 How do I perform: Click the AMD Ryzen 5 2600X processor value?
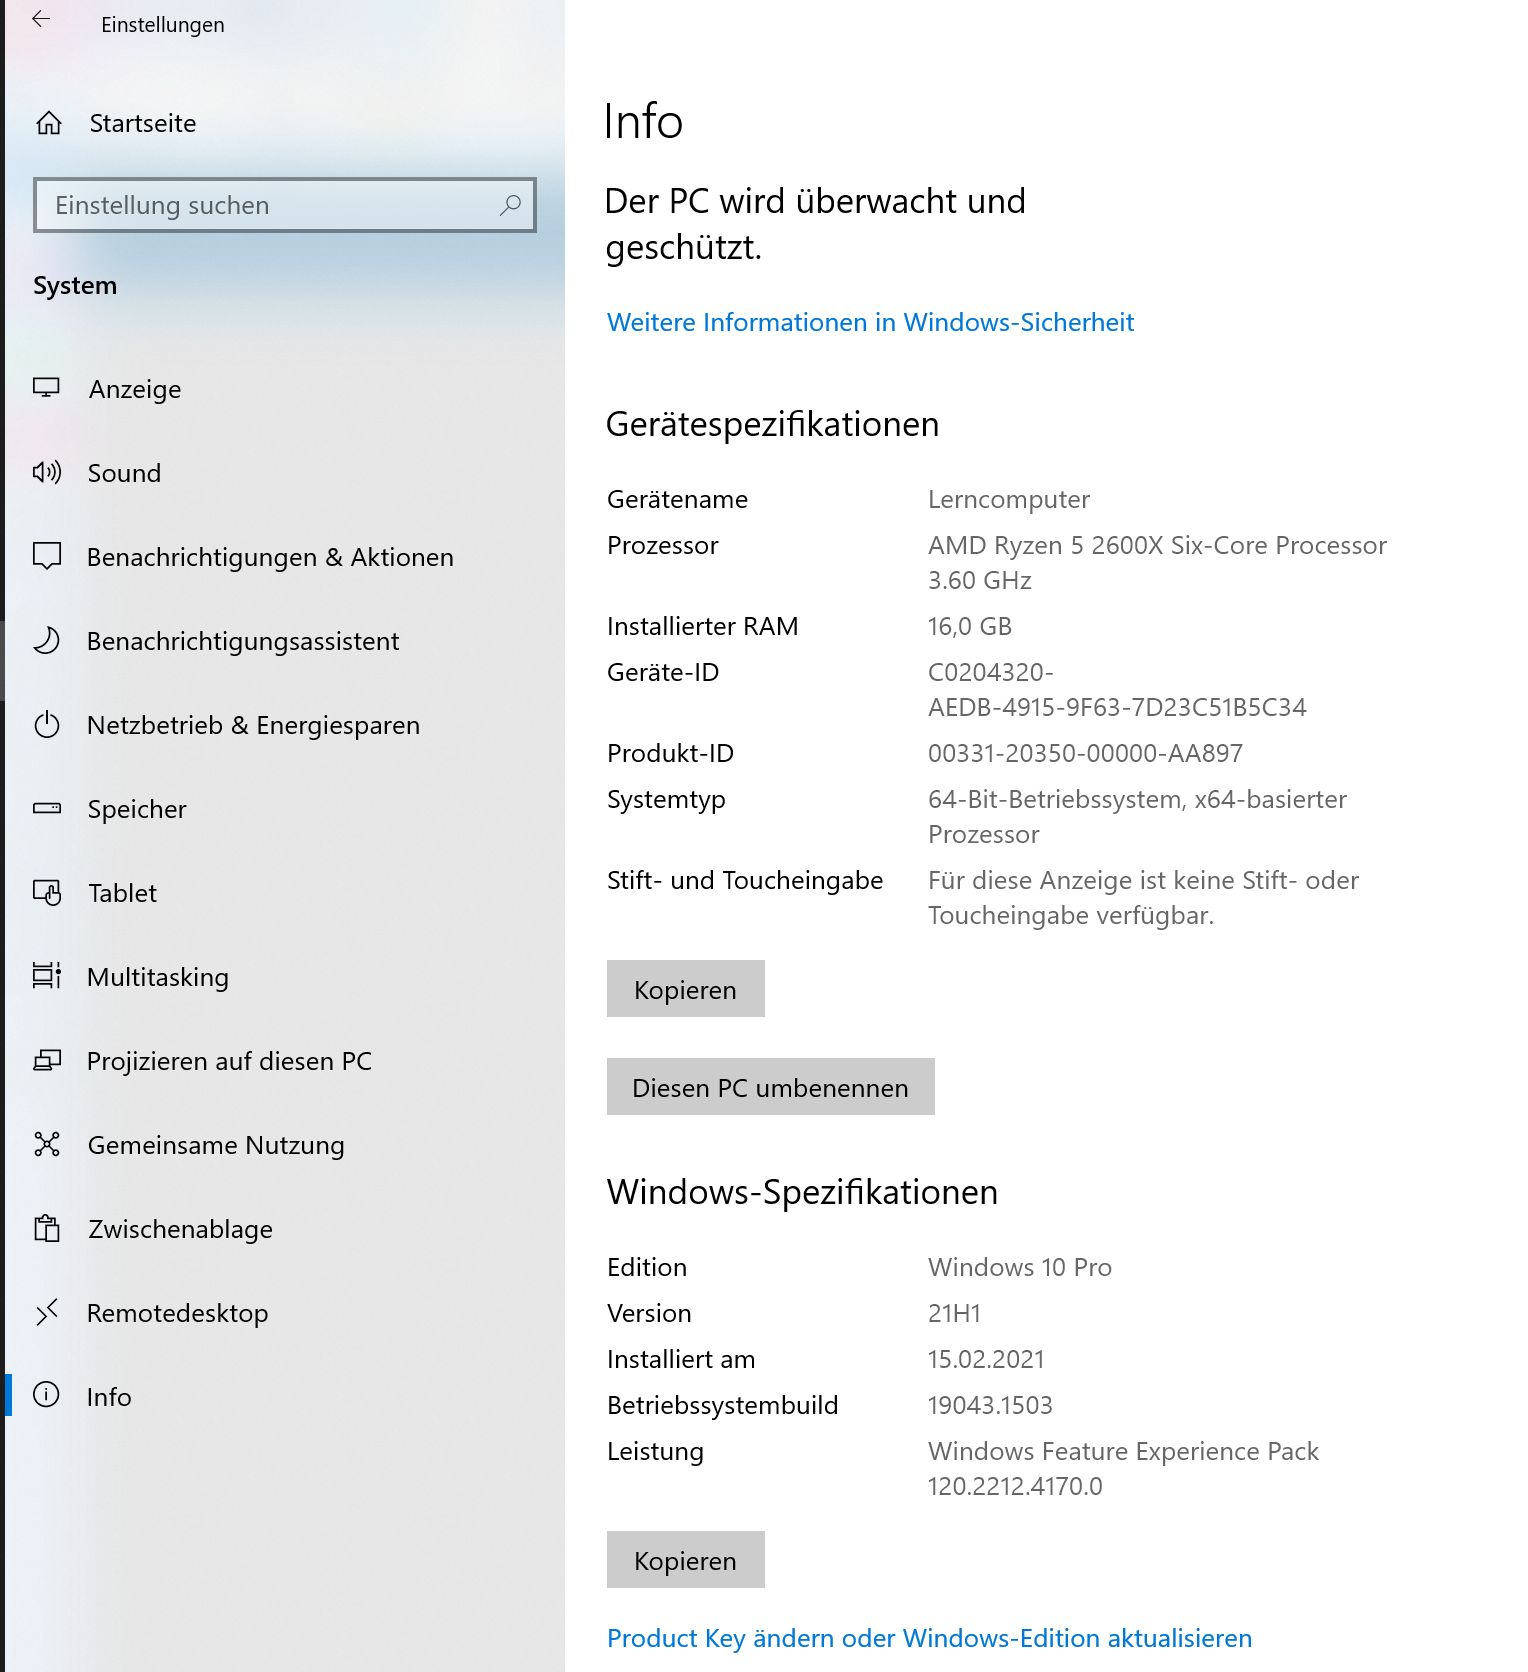(1157, 562)
